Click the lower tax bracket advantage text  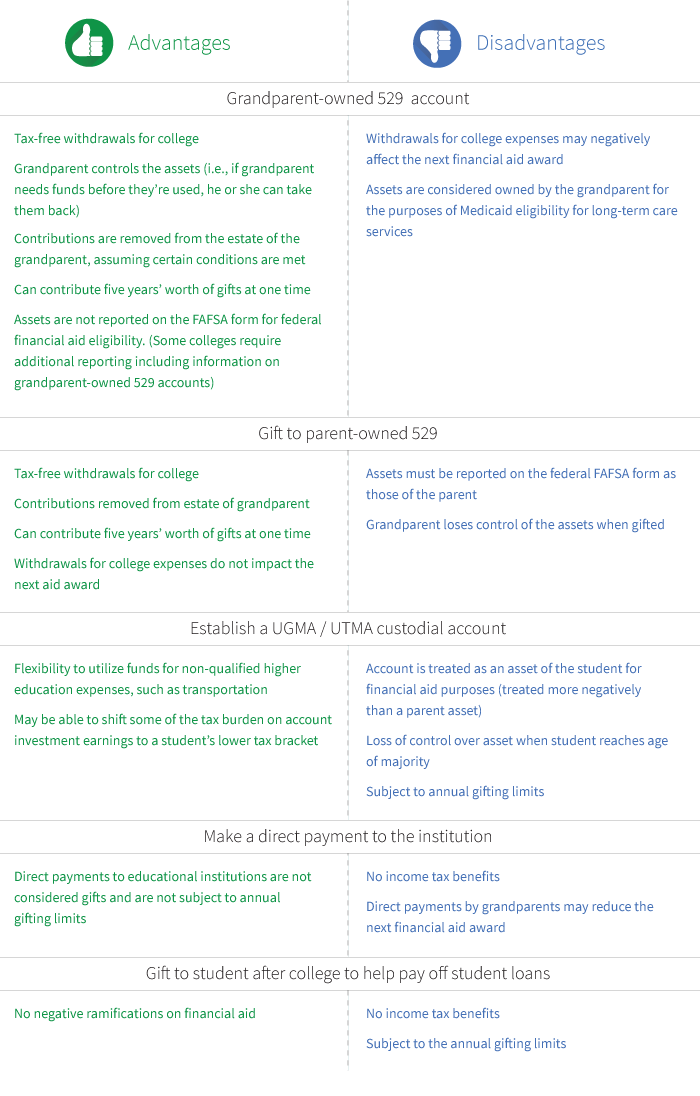(172, 730)
